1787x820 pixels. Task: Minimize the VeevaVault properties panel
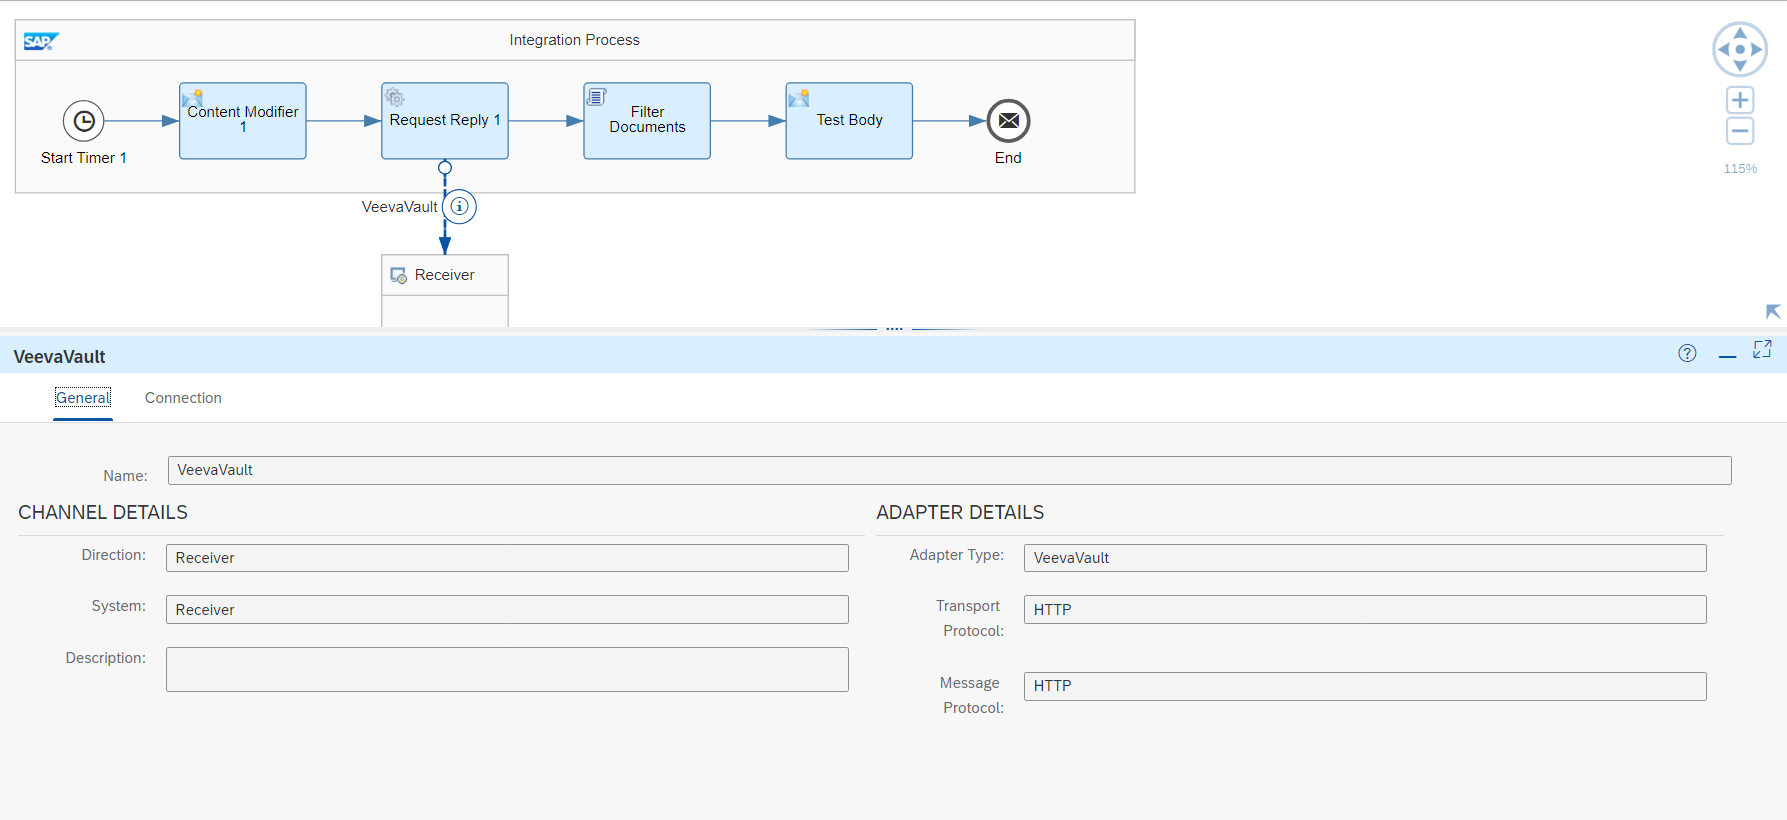click(x=1727, y=355)
